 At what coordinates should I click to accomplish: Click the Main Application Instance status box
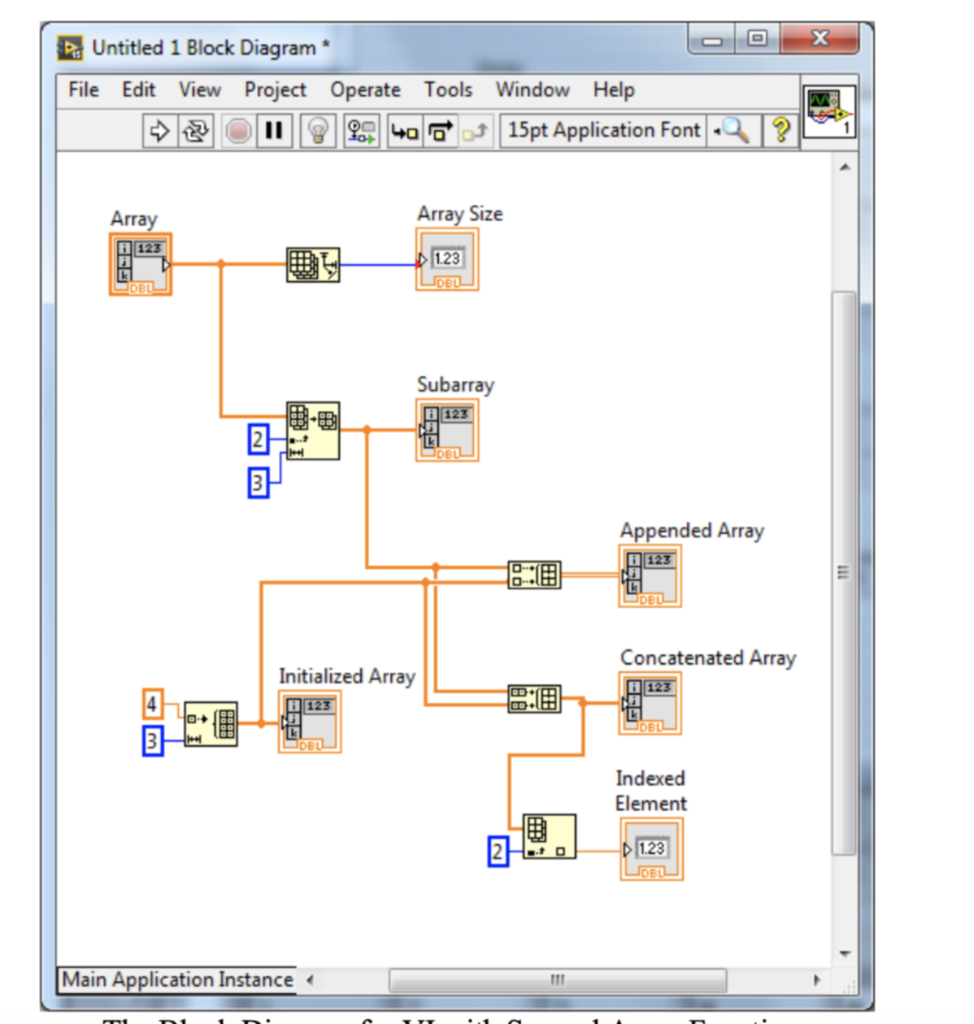point(176,980)
